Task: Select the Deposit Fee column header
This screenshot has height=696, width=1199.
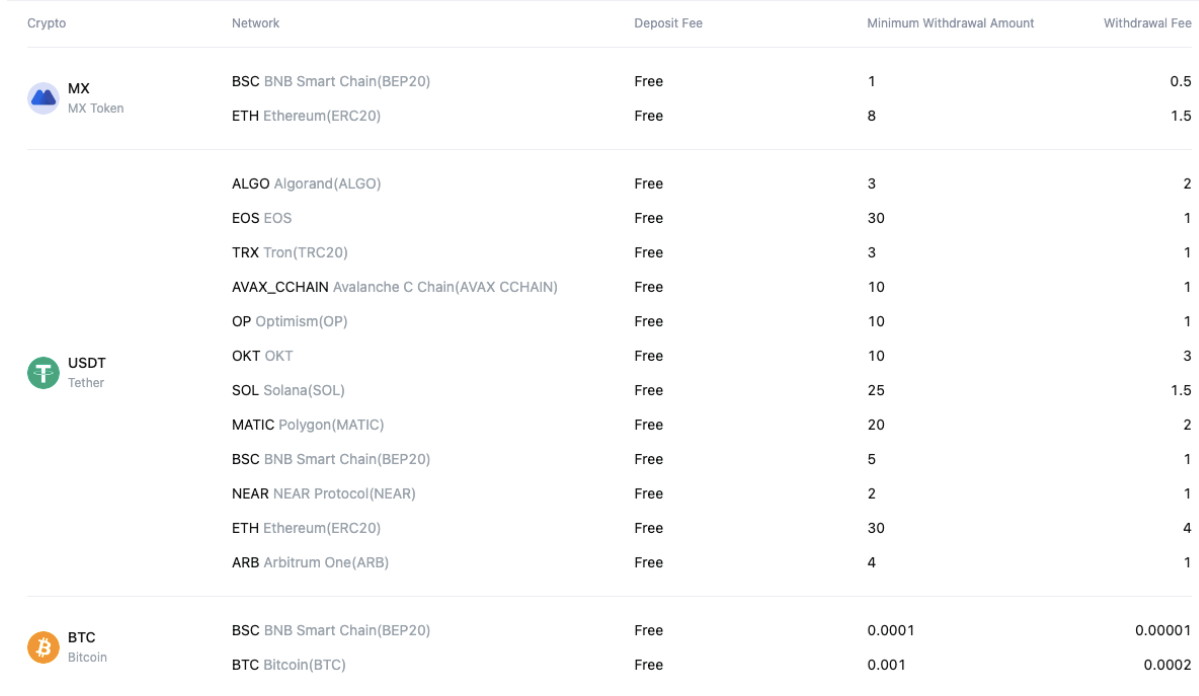Action: tap(668, 23)
